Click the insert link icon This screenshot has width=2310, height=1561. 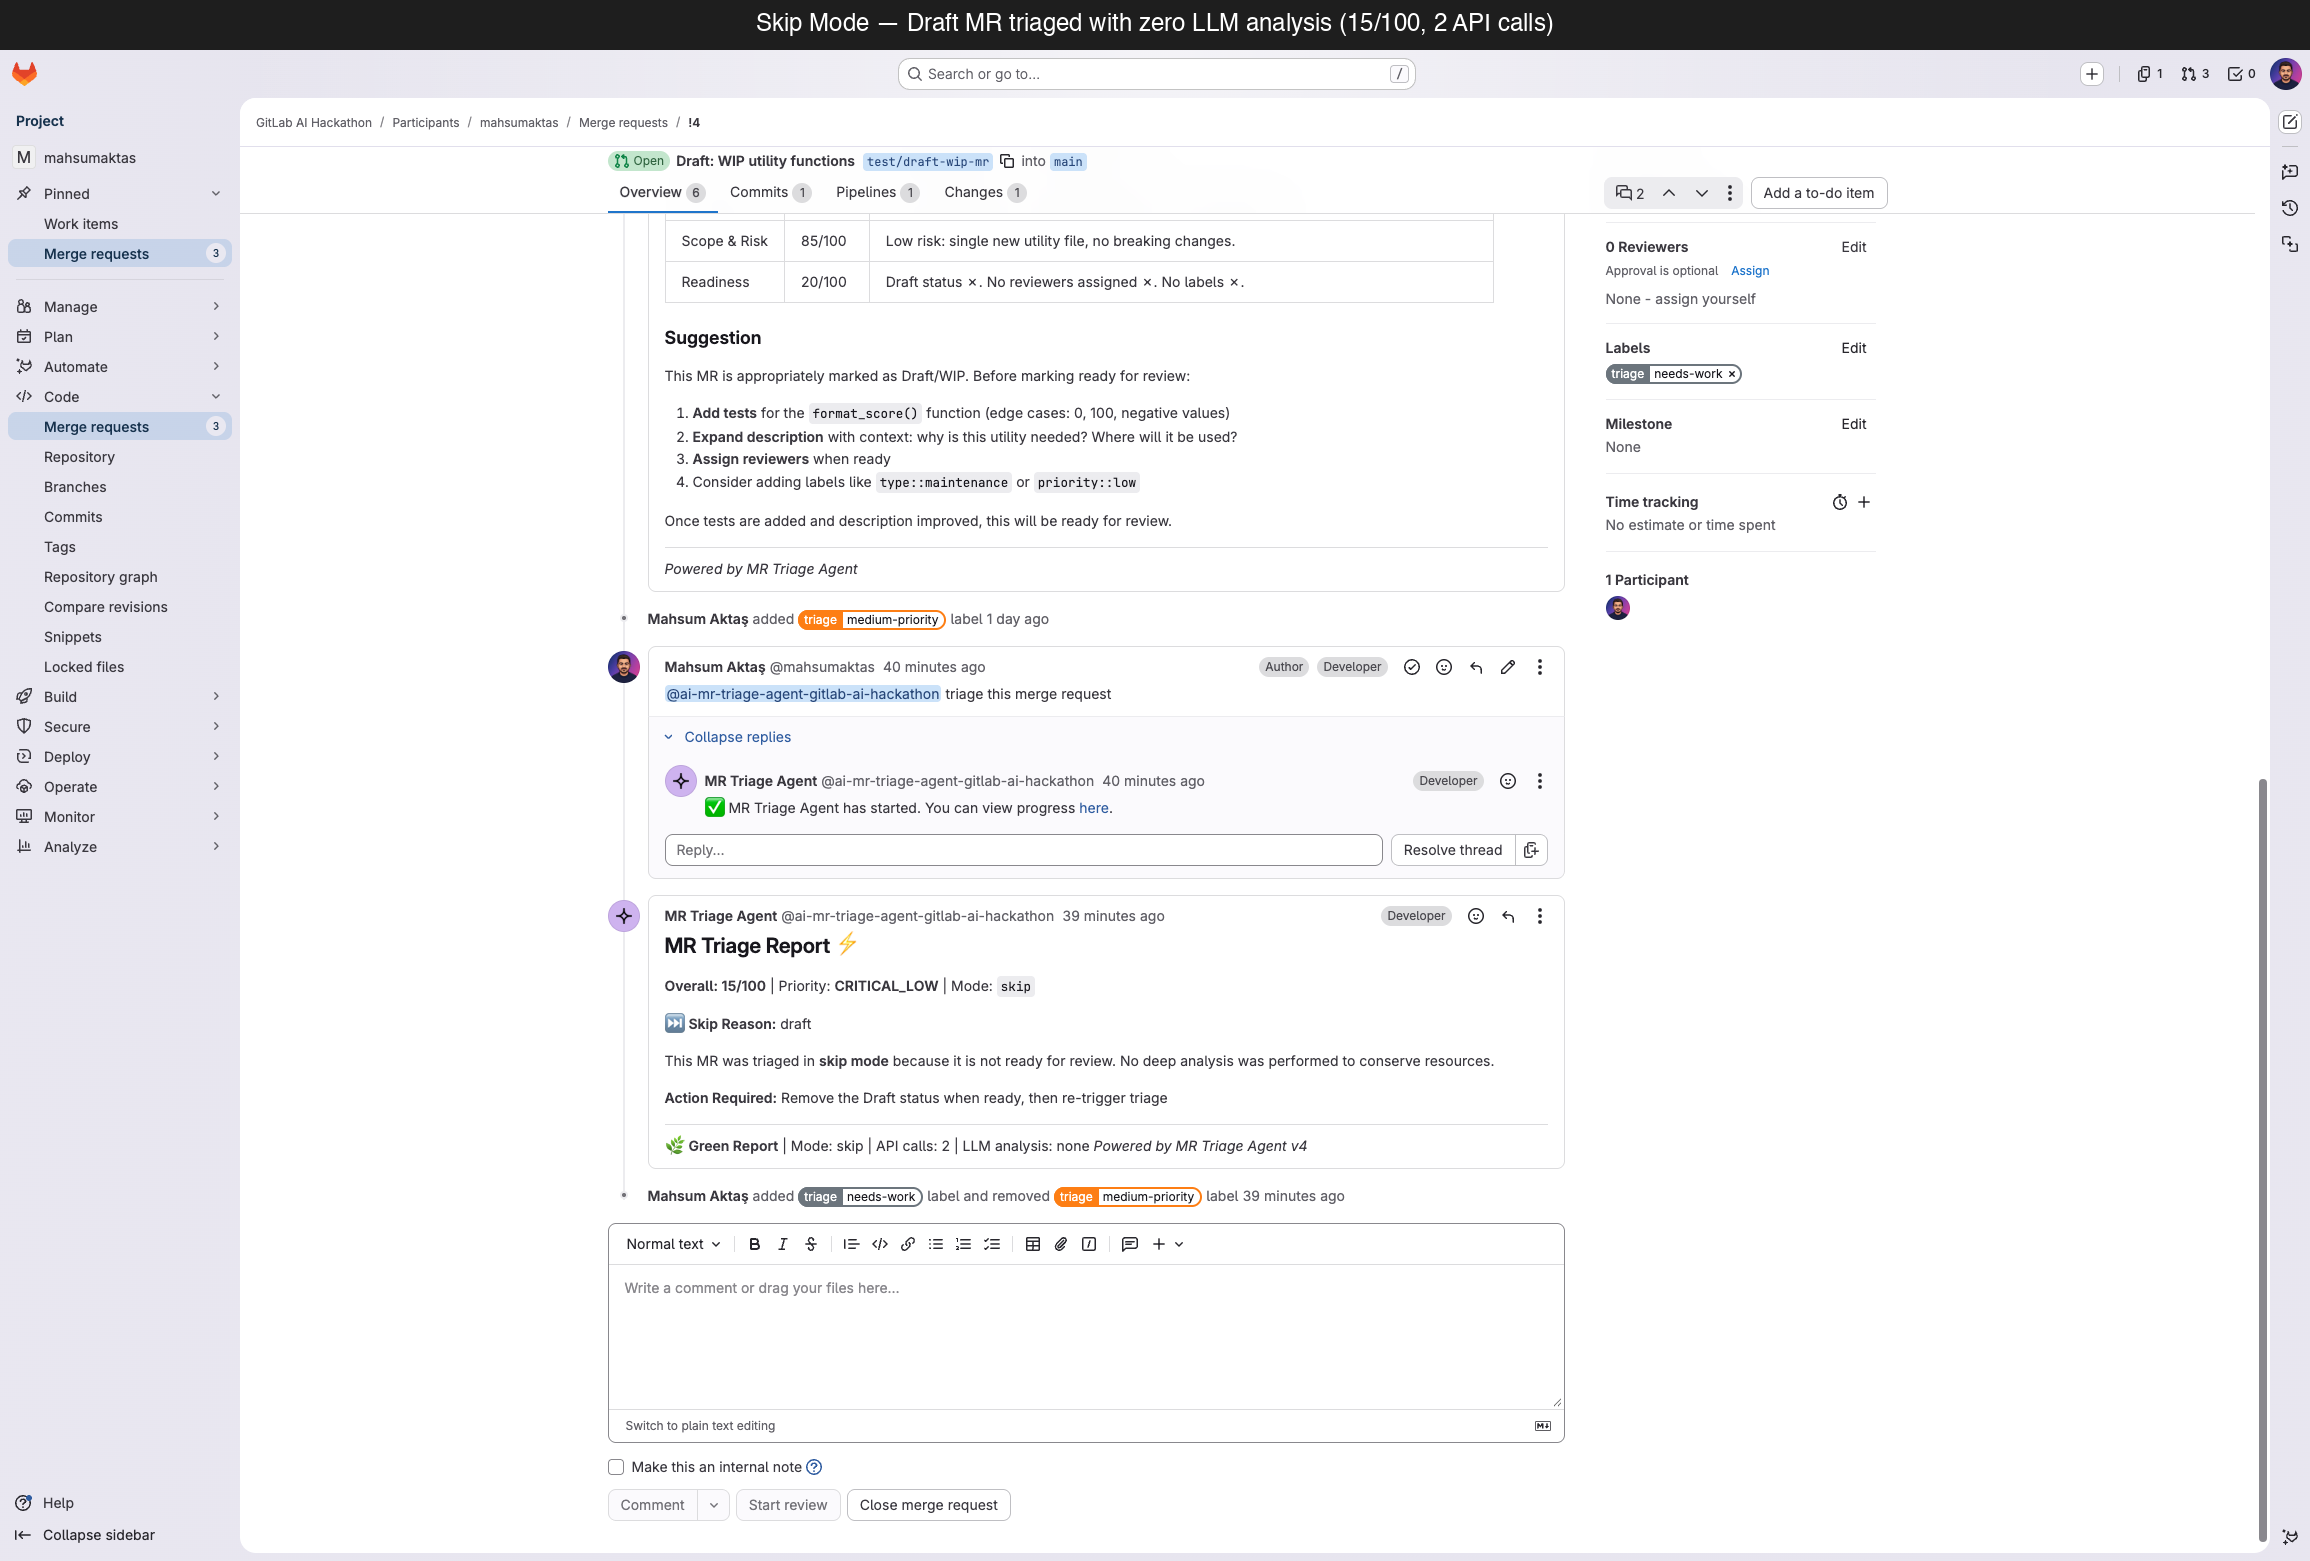coord(907,1244)
